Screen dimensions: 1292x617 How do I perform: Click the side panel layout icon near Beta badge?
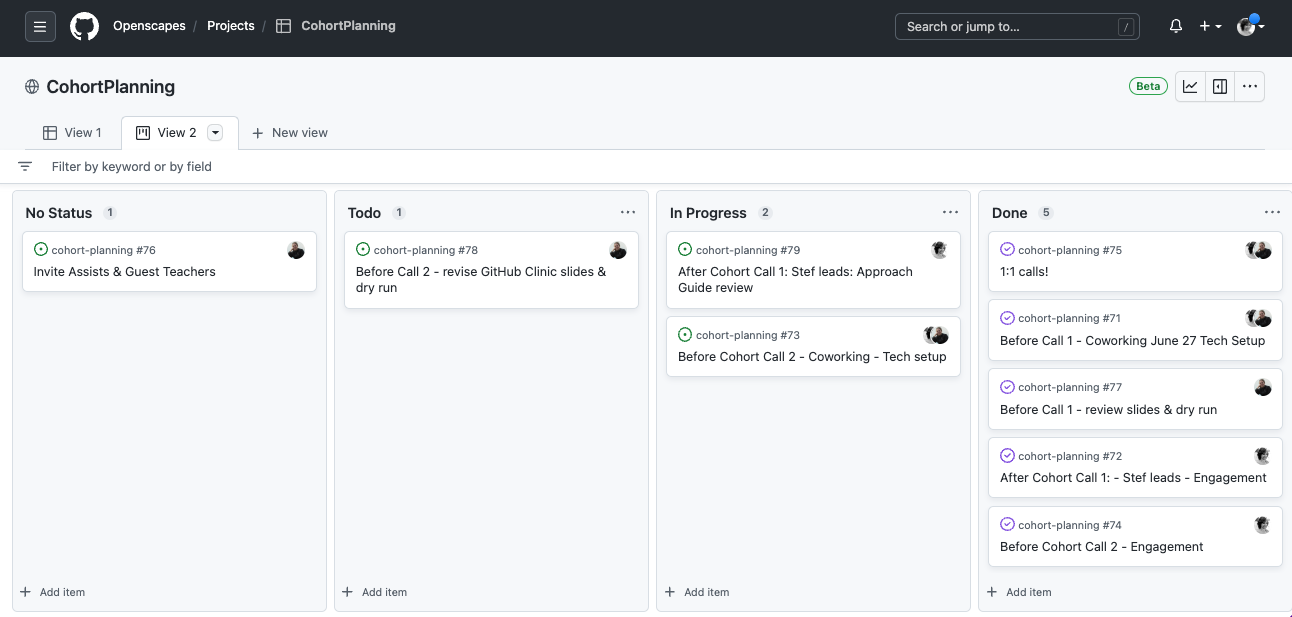(x=1220, y=86)
